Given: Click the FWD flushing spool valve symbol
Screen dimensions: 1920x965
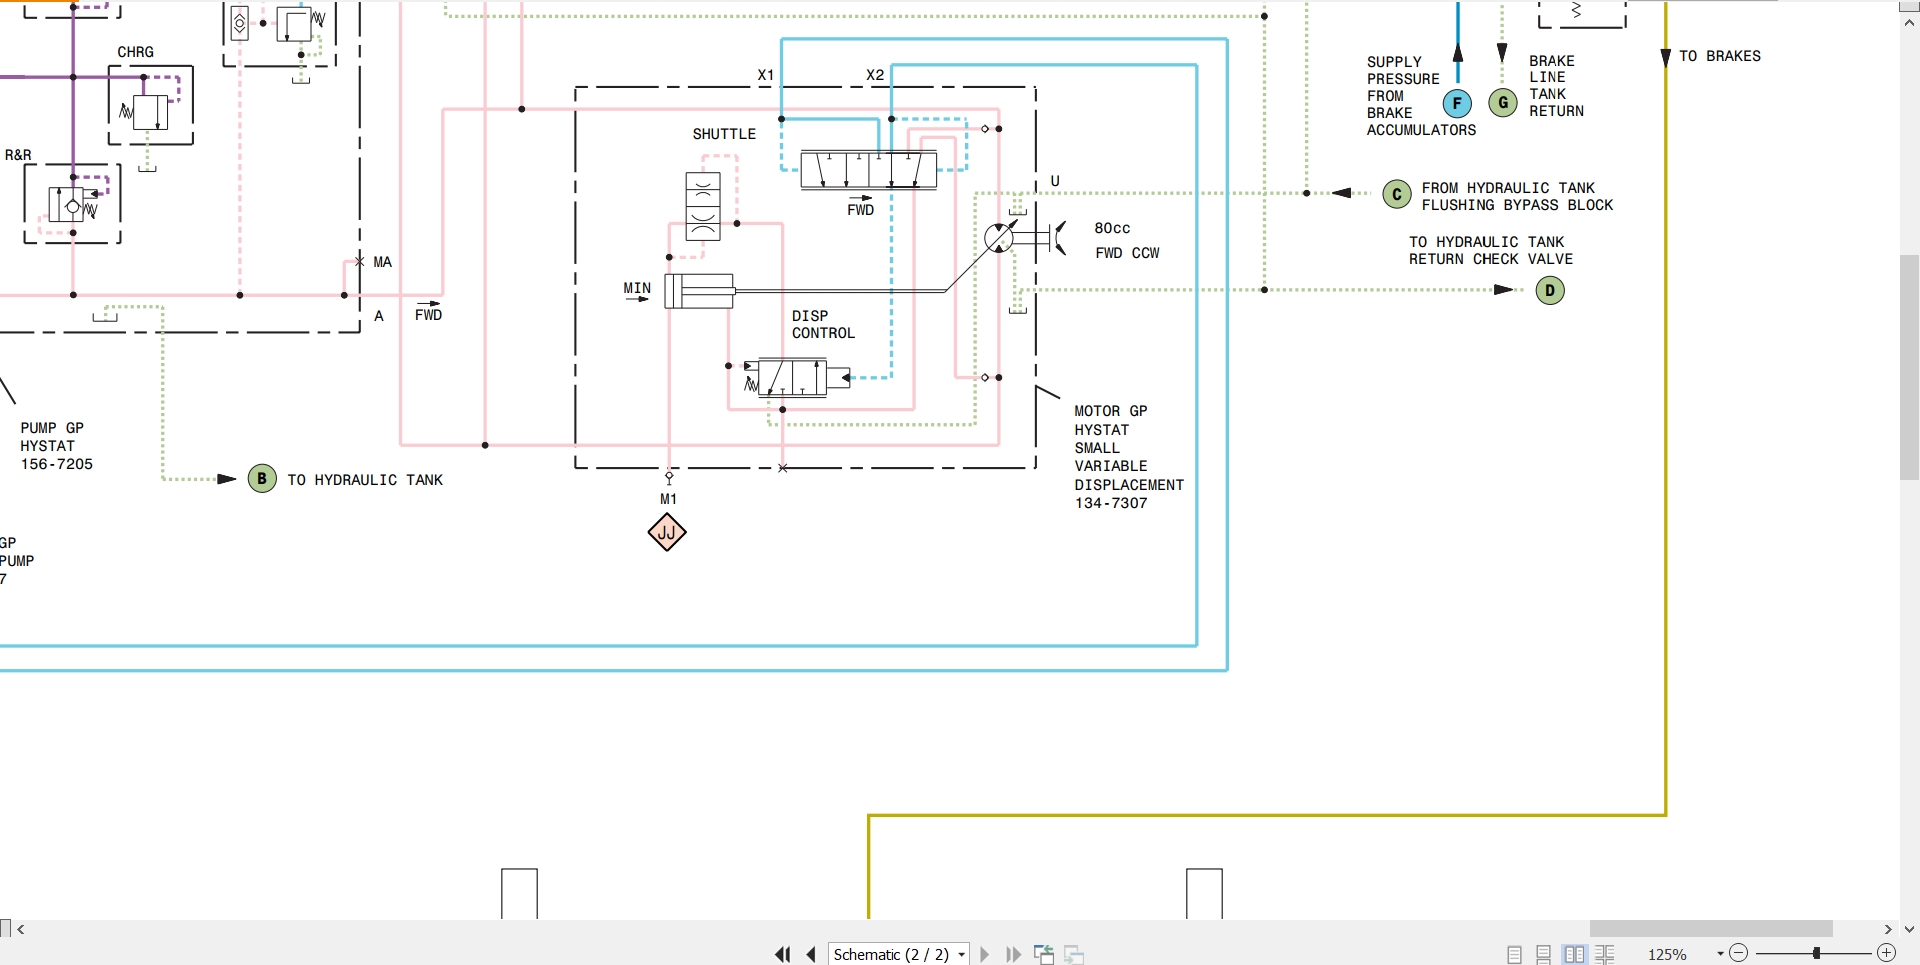Looking at the screenshot, I should point(868,169).
